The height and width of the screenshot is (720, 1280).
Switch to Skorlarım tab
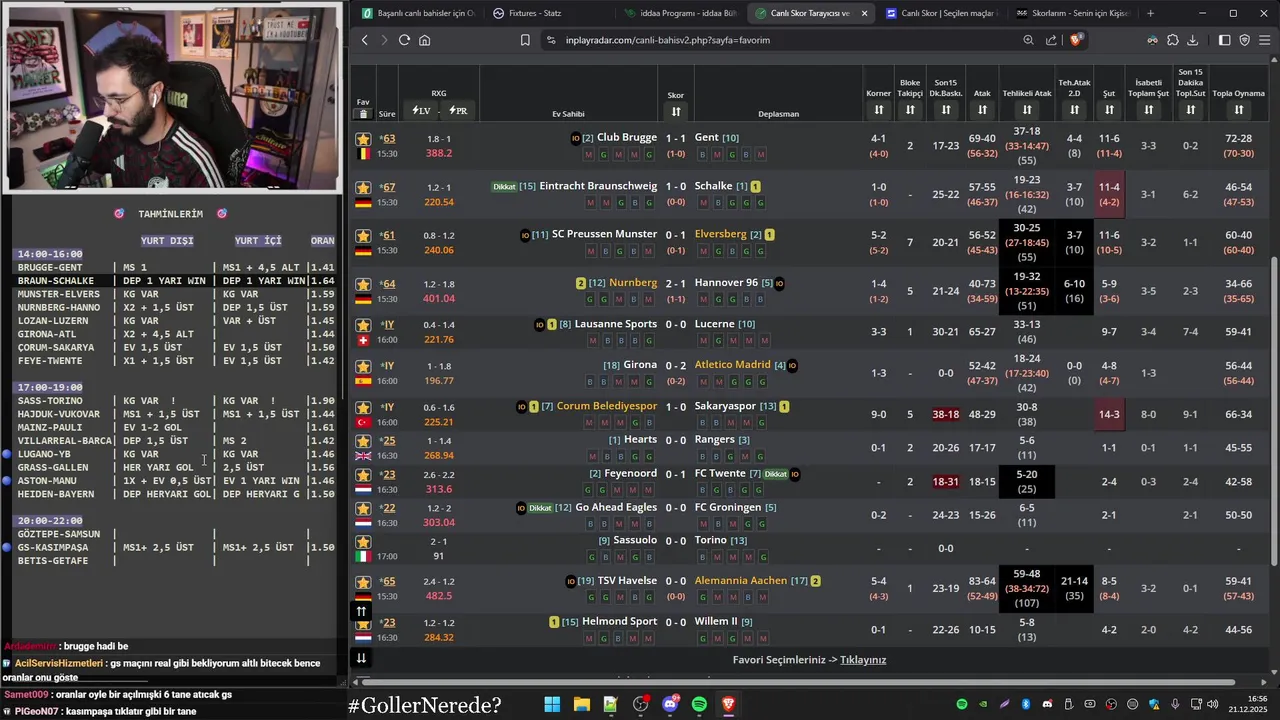click(x=1071, y=13)
